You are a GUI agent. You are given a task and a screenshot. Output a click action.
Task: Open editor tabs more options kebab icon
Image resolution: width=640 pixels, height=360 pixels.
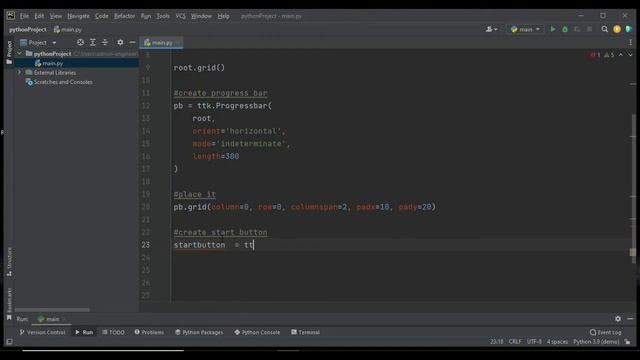[630, 42]
